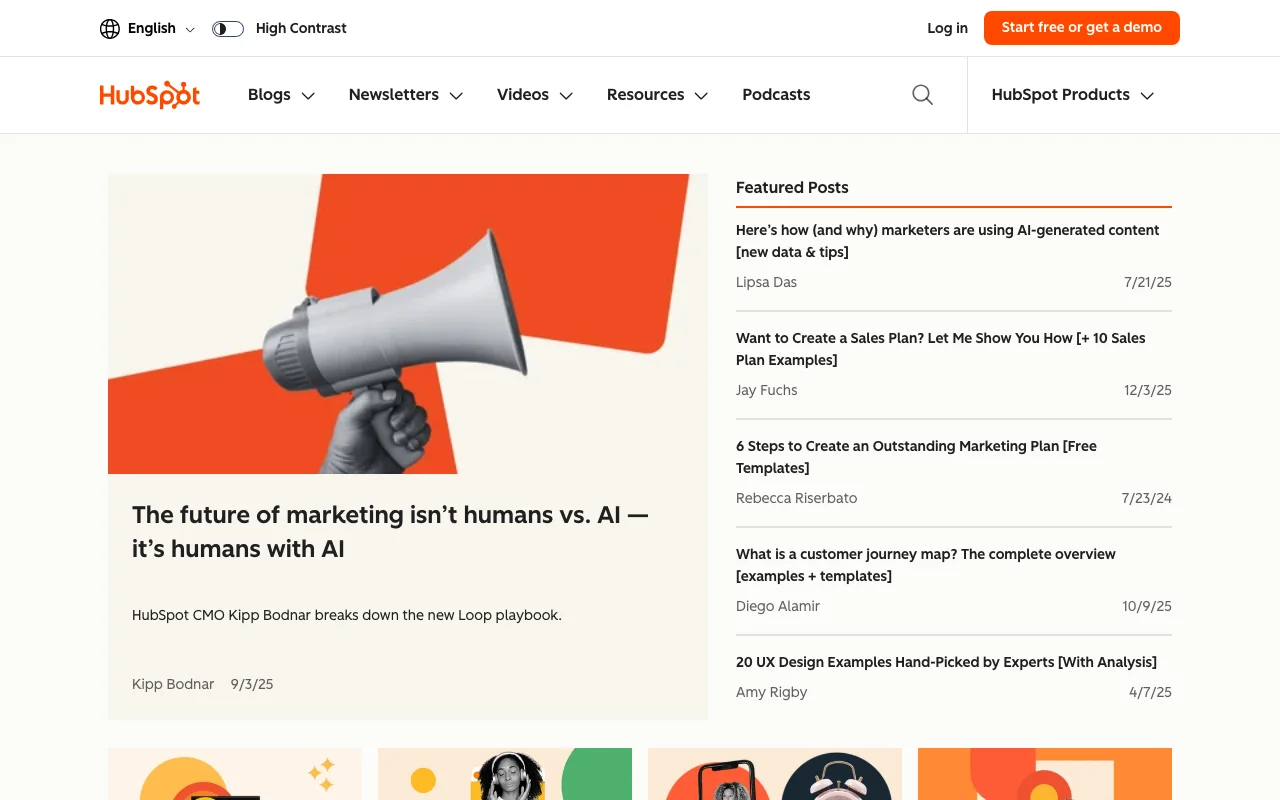The image size is (1280, 800).
Task: Open the Log in link
Action: click(946, 28)
